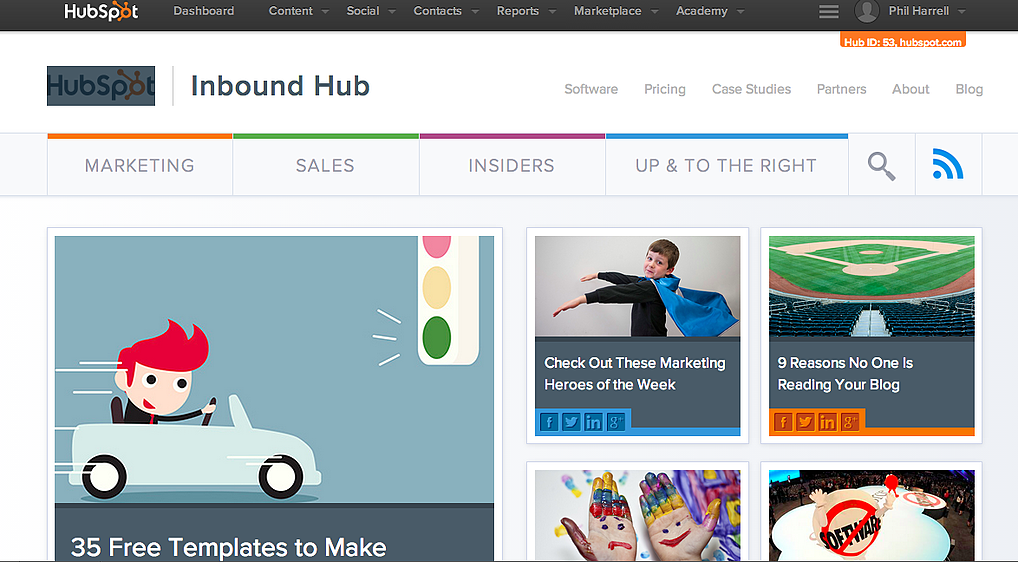Open the Case Studies link
The width and height of the screenshot is (1018, 562).
pyautogui.click(x=751, y=89)
